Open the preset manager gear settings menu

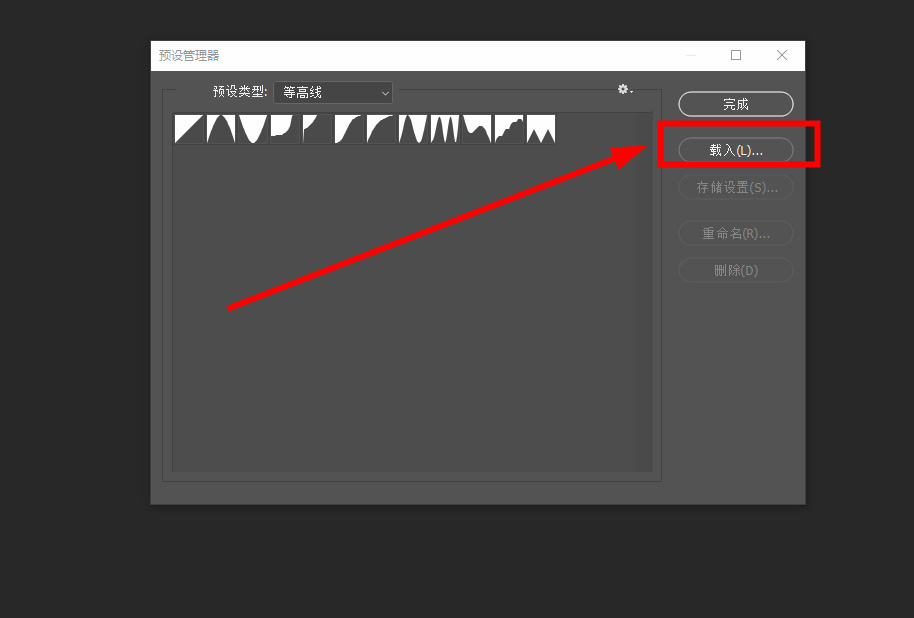click(624, 89)
